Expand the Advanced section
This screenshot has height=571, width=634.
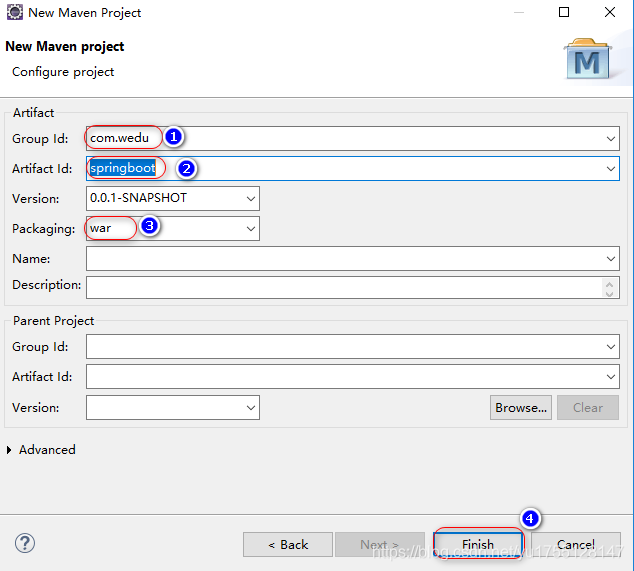click(9, 450)
